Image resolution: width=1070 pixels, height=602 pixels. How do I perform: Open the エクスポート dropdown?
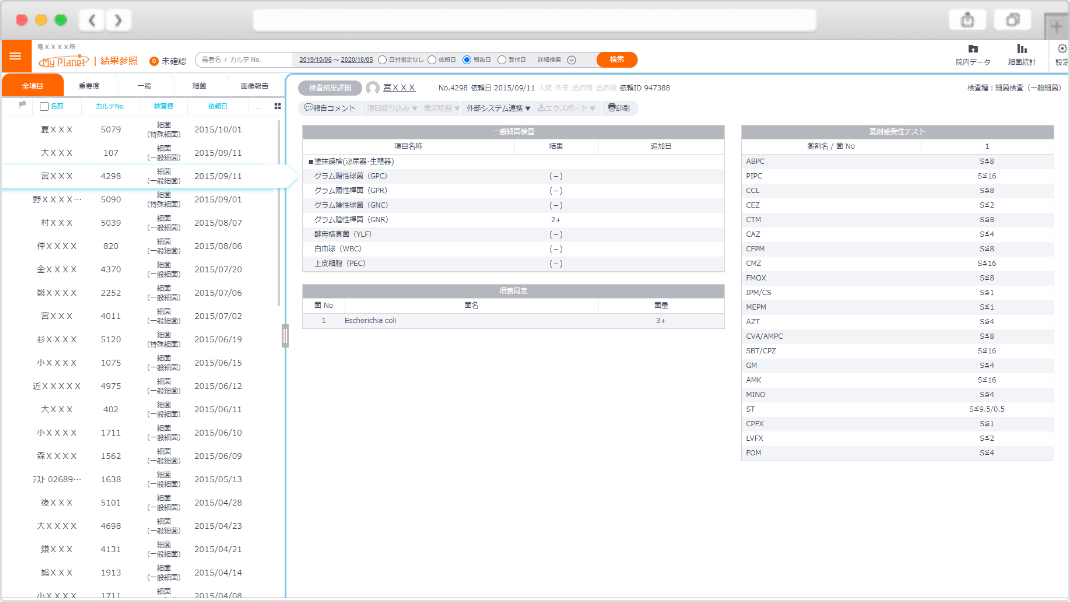point(567,108)
